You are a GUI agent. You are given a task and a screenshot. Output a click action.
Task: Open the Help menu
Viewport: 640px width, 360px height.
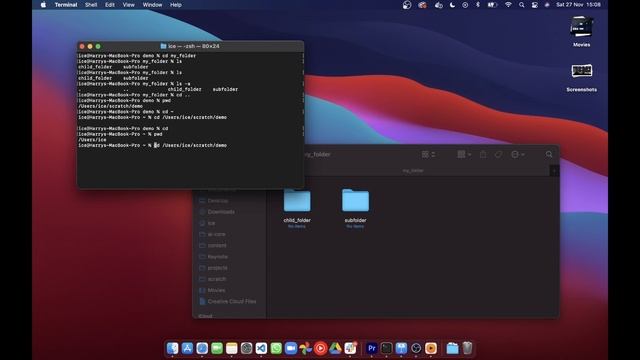pos(176,5)
